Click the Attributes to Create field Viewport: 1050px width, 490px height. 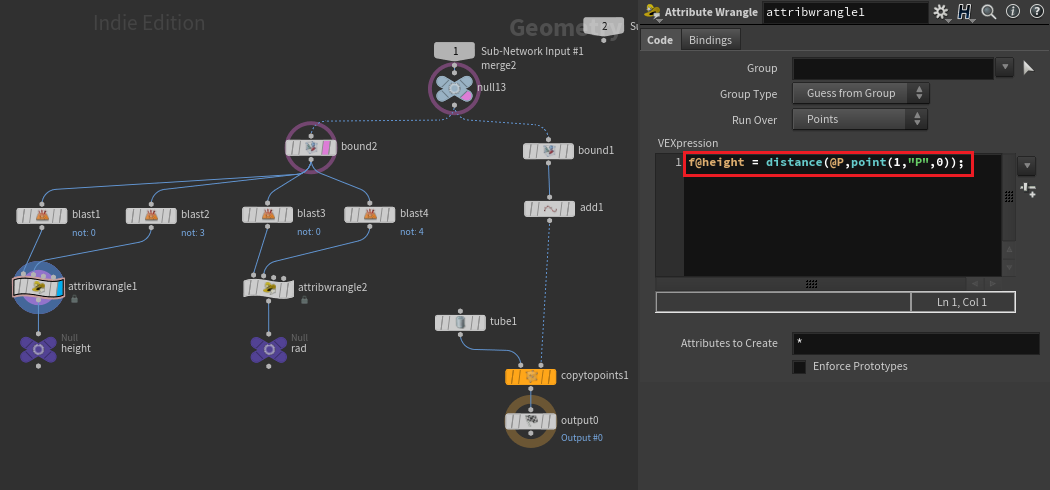(916, 343)
